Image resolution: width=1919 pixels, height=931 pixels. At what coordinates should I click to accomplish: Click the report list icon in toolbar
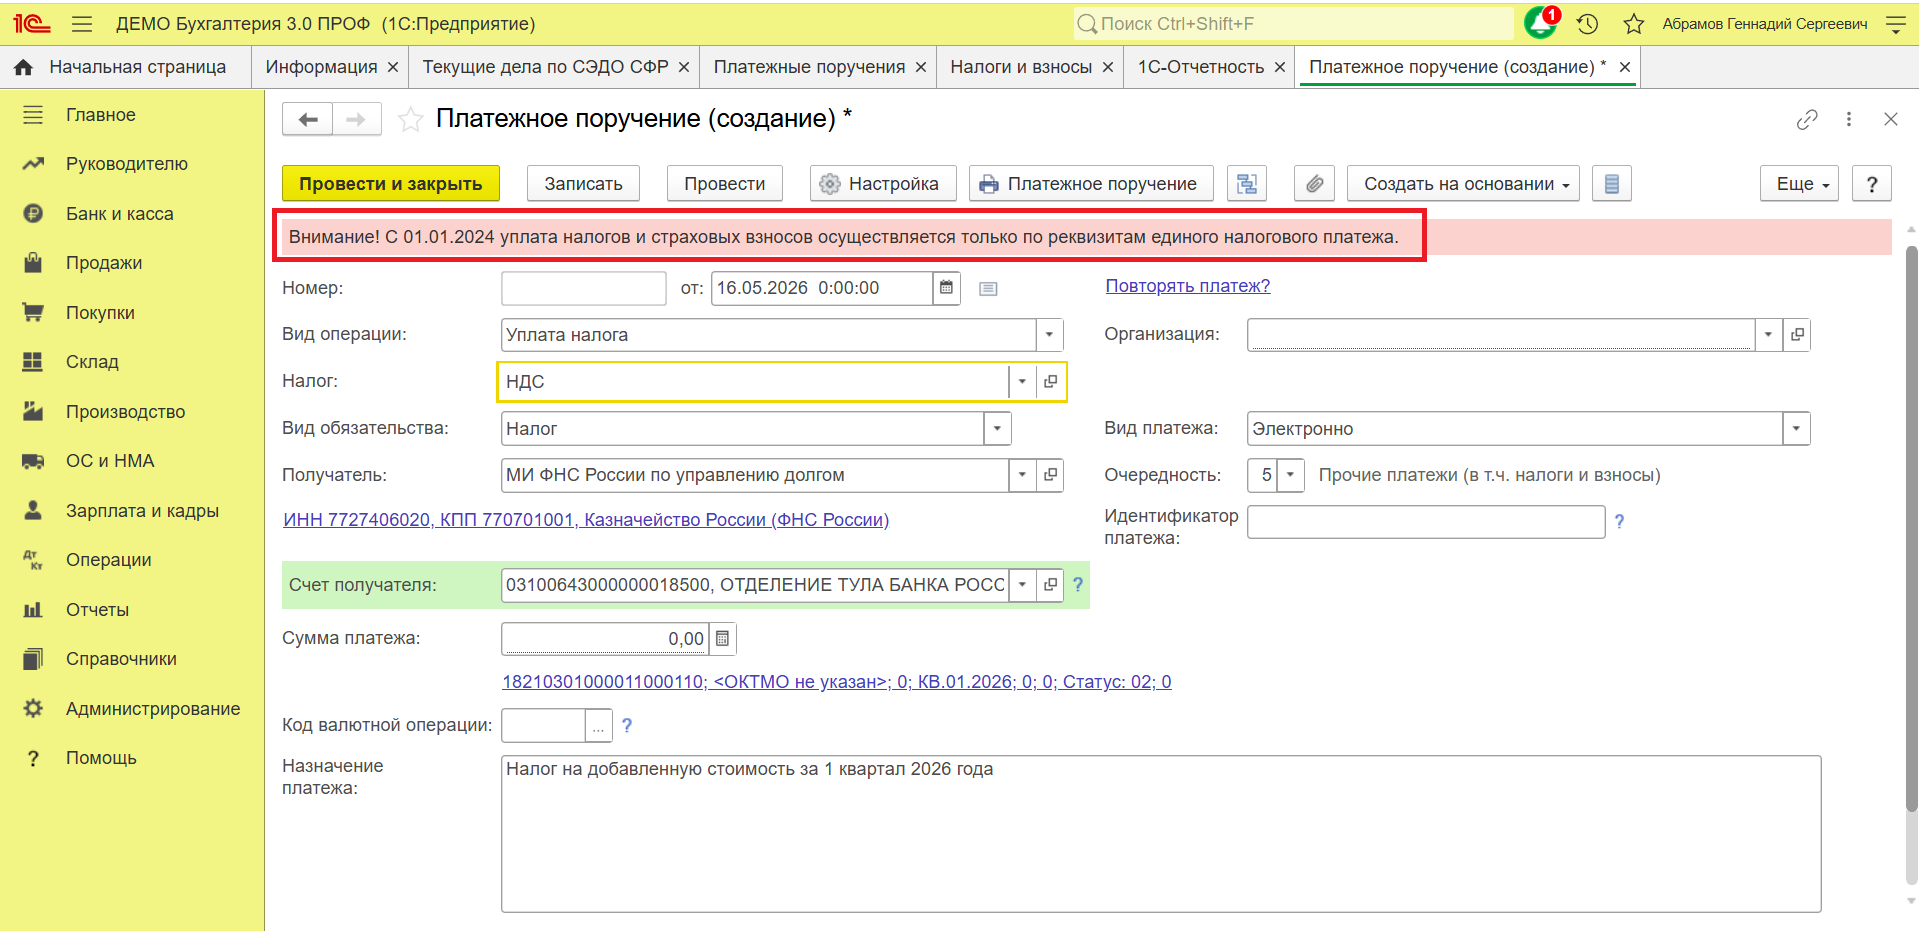tap(1611, 184)
